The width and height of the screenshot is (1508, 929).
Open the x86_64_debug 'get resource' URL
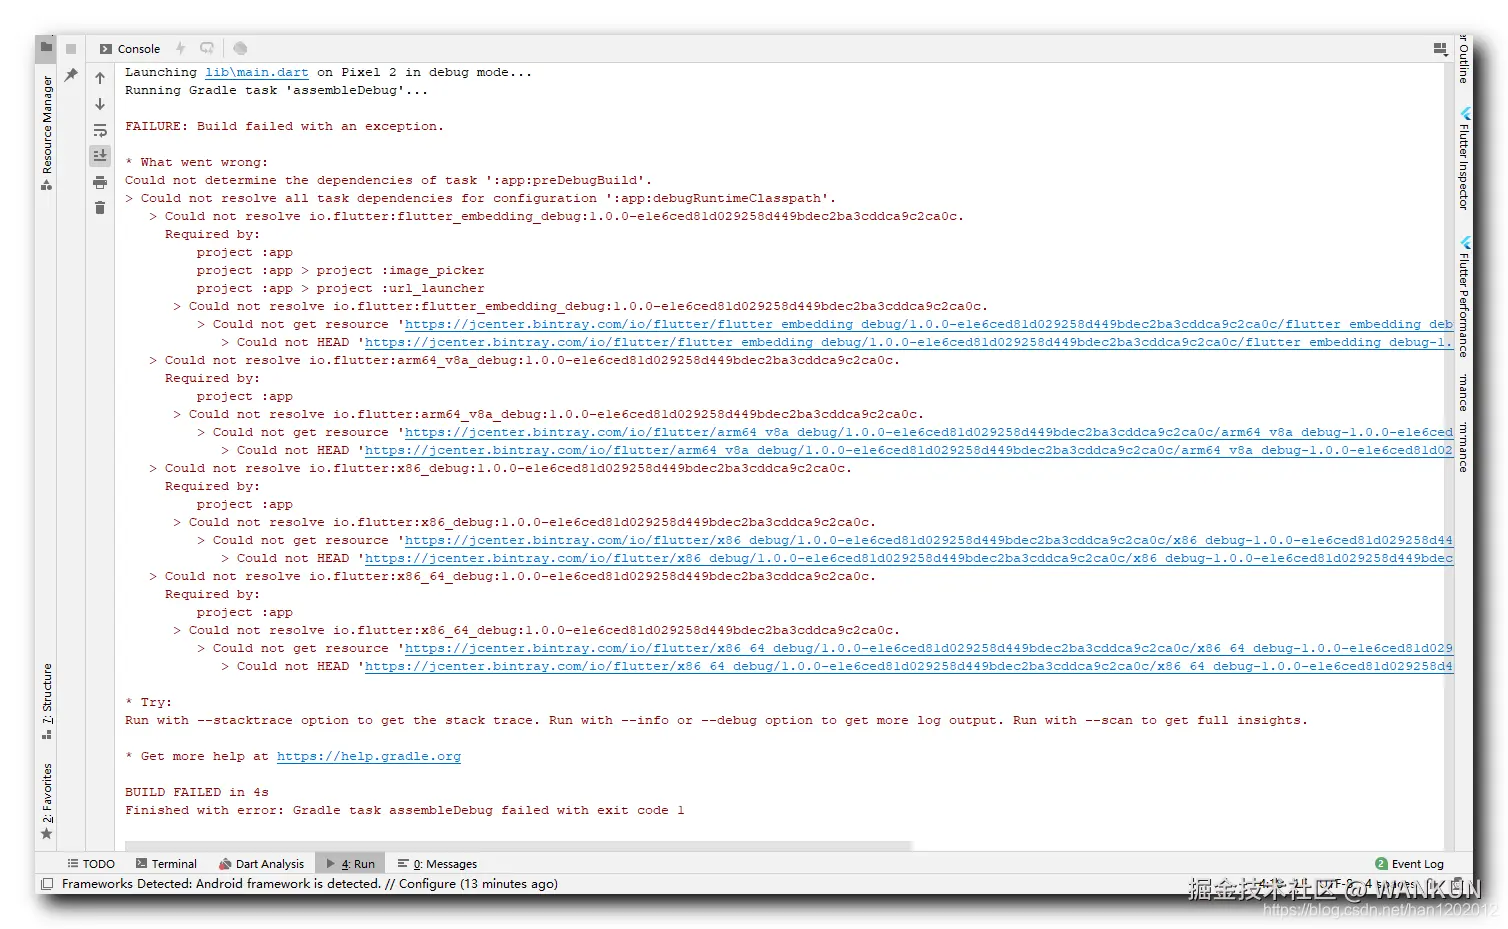pyautogui.click(x=929, y=648)
